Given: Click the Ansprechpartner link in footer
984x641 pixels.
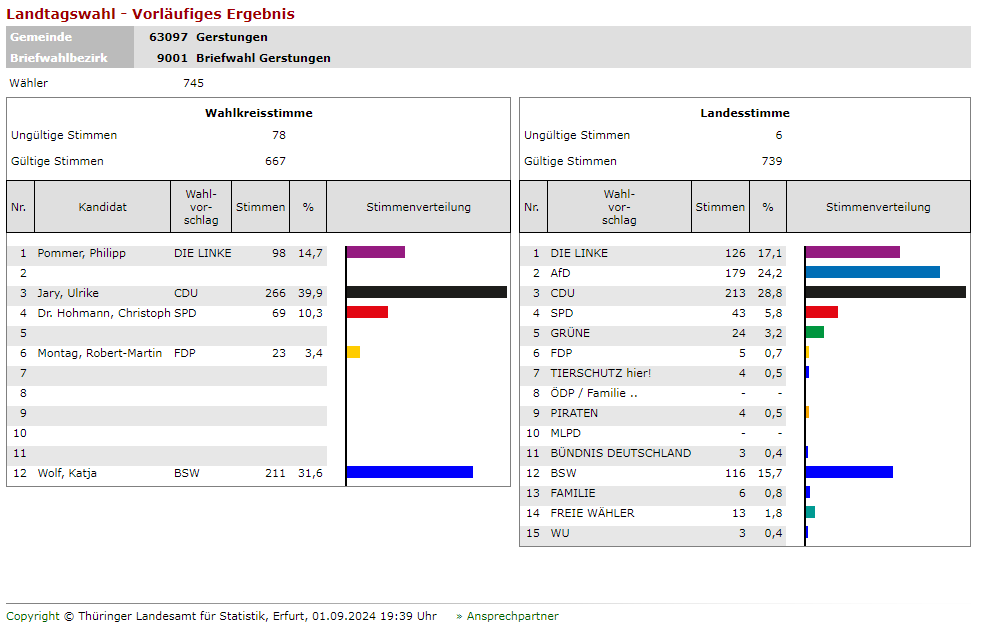Looking at the screenshot, I should point(512,616).
